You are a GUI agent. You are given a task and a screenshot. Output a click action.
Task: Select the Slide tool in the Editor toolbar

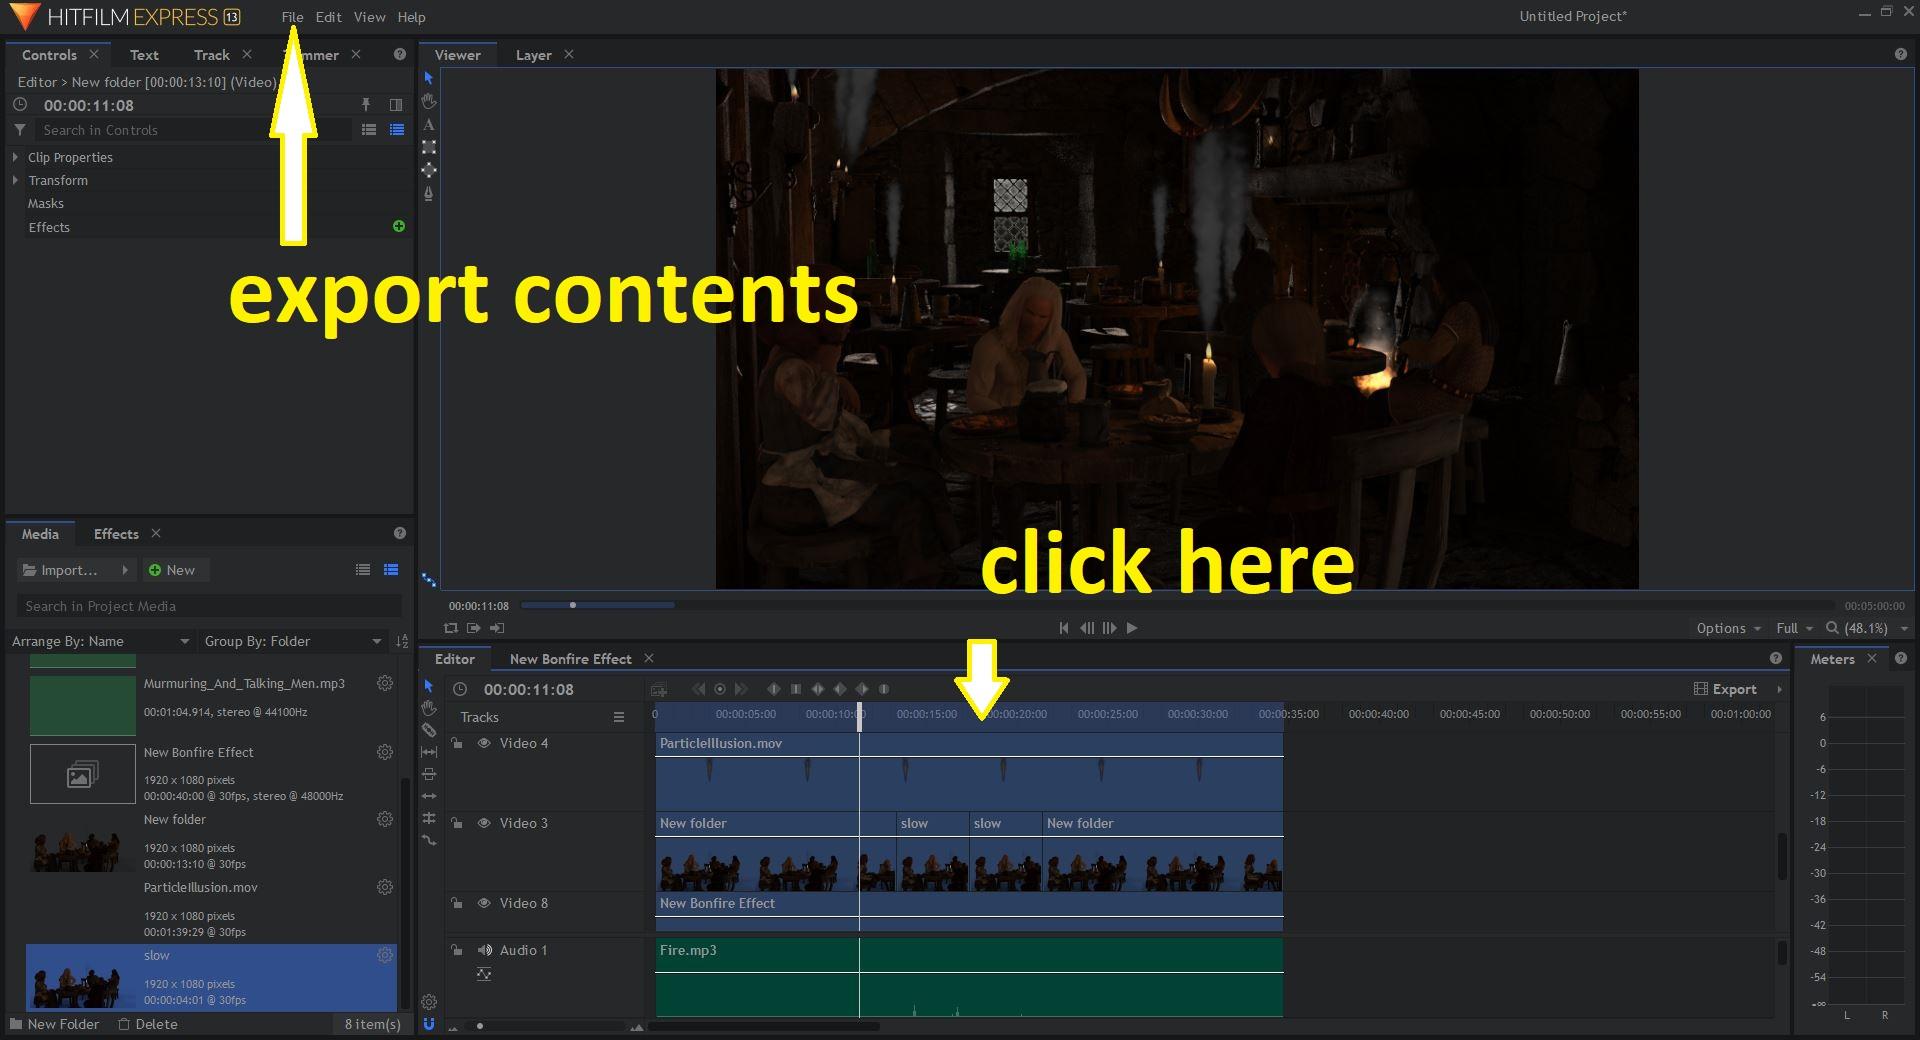point(429,774)
